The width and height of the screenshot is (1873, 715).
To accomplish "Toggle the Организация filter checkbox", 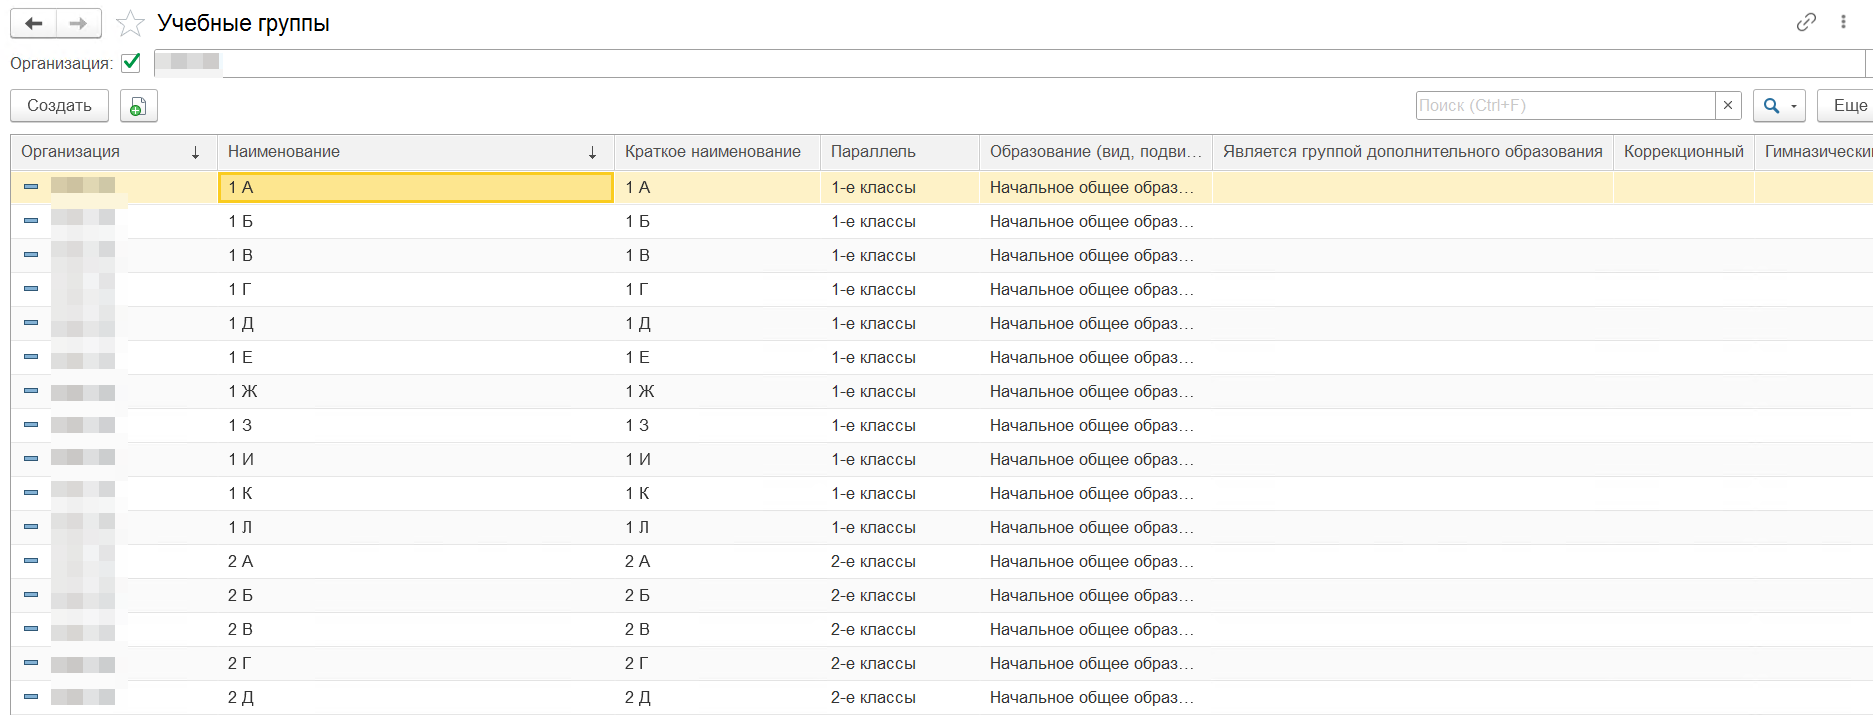I will pyautogui.click(x=131, y=63).
